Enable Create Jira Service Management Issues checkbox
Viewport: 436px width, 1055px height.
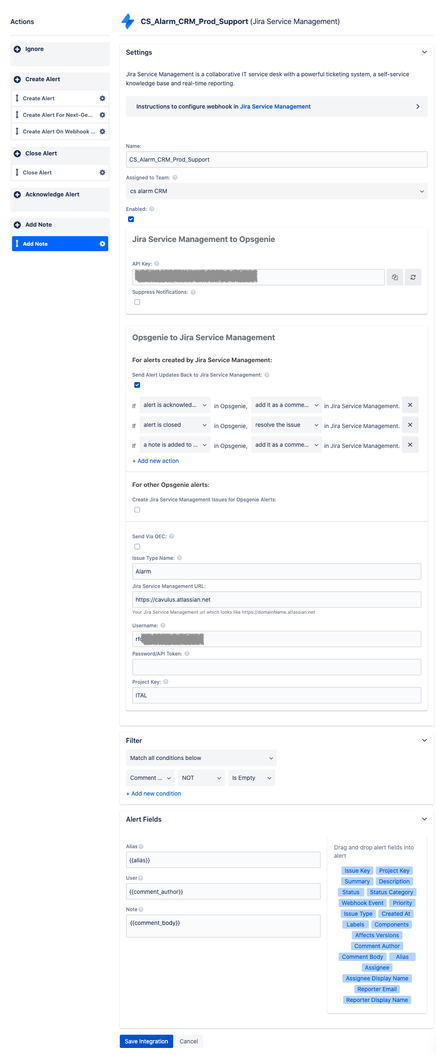coord(137,510)
